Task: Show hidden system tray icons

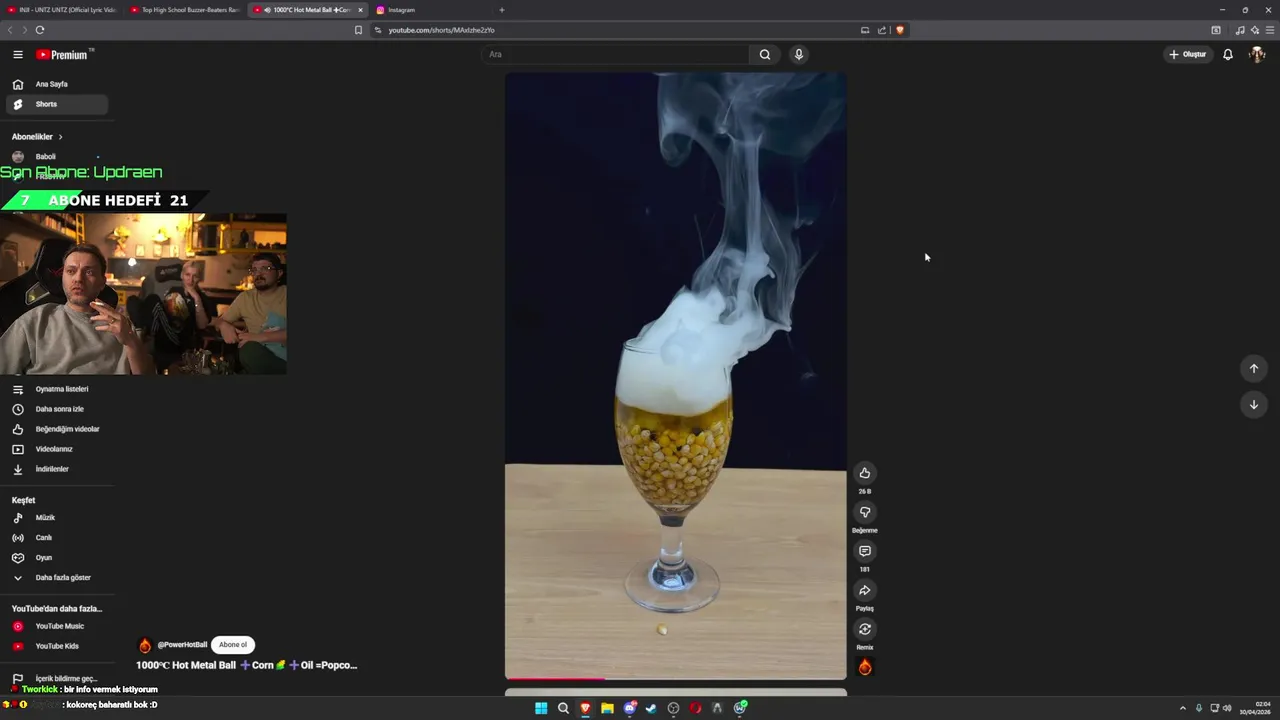Action: click(x=1182, y=708)
